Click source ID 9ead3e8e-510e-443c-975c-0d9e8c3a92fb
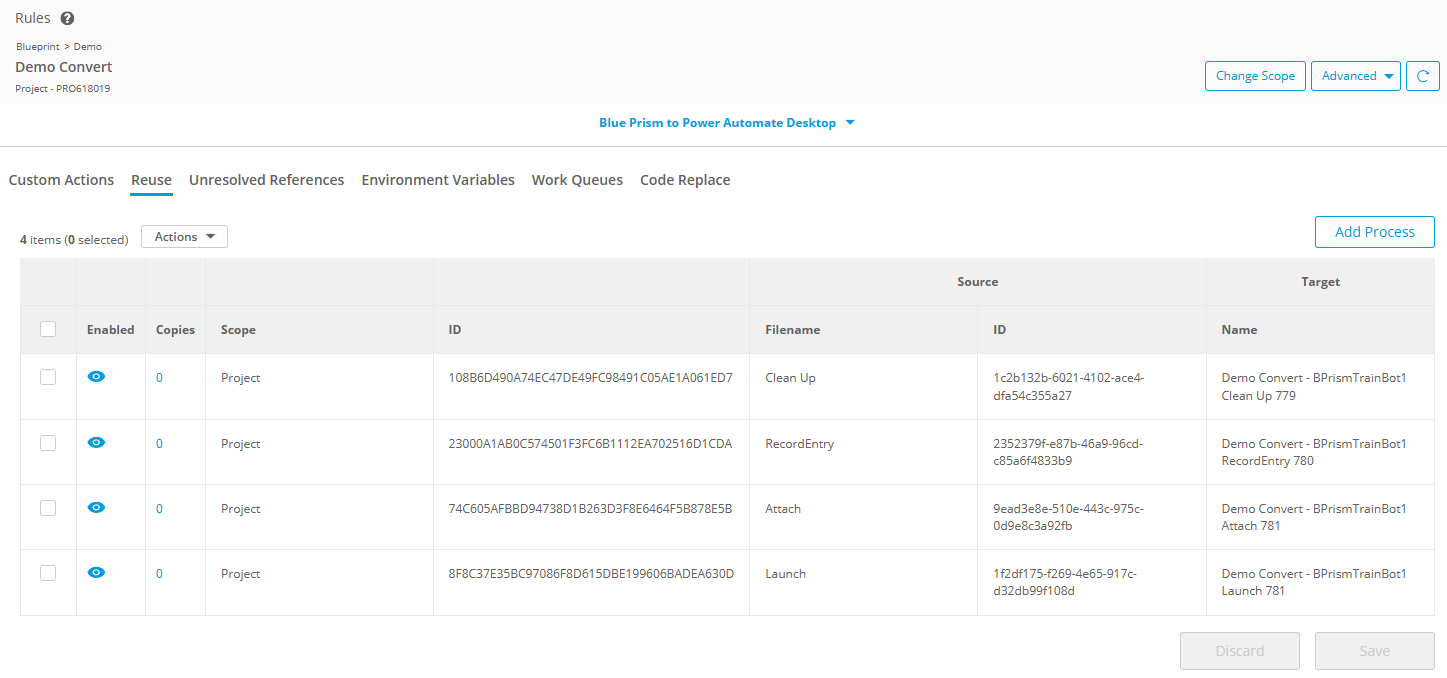 [1068, 517]
